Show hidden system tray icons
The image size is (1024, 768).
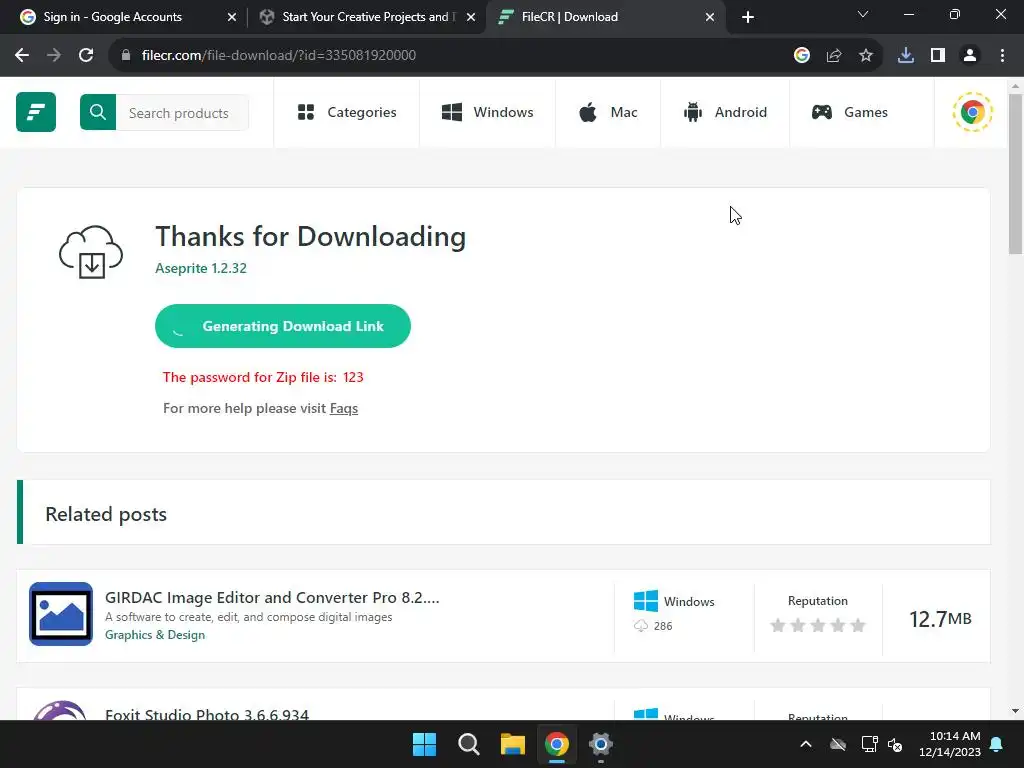806,744
